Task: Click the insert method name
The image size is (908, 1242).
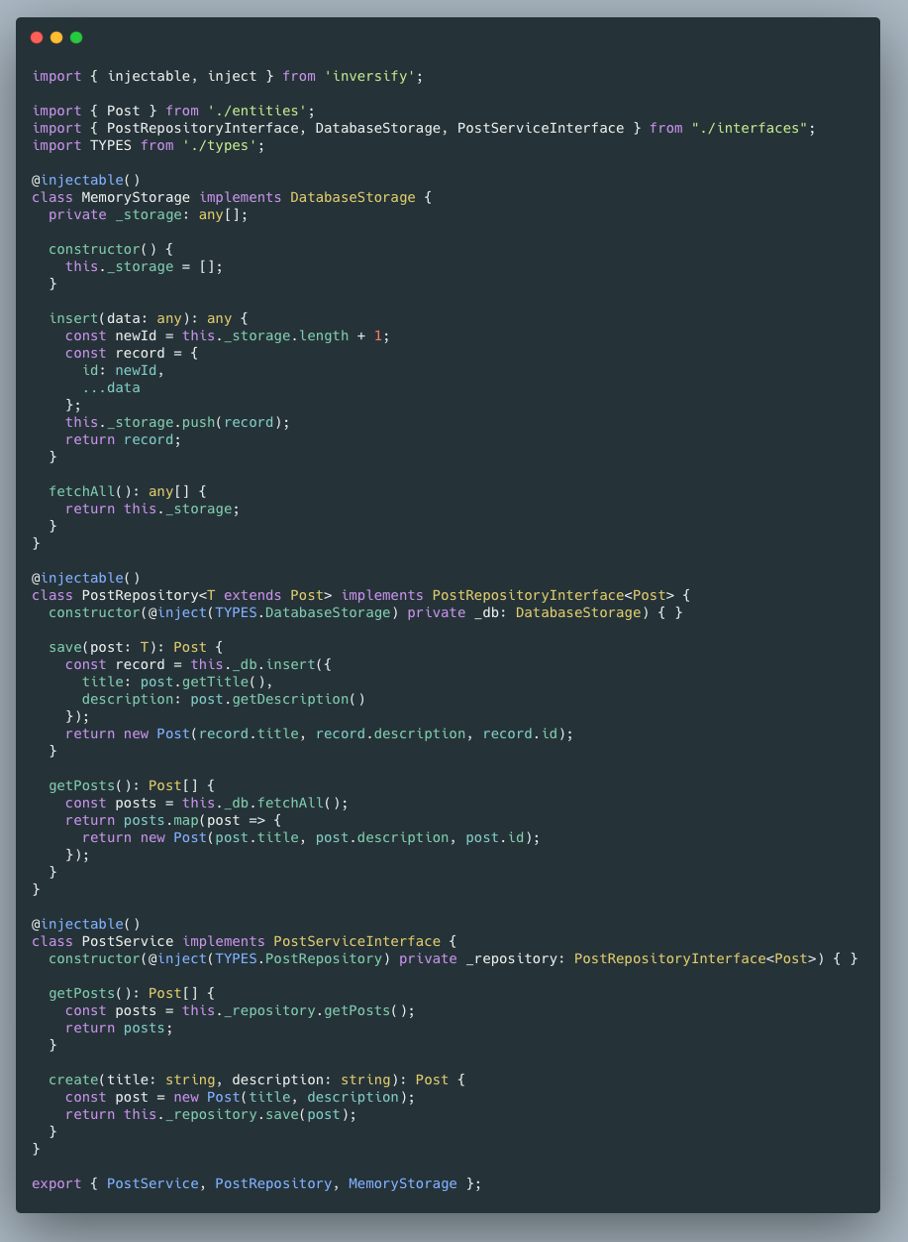Action: click(74, 317)
